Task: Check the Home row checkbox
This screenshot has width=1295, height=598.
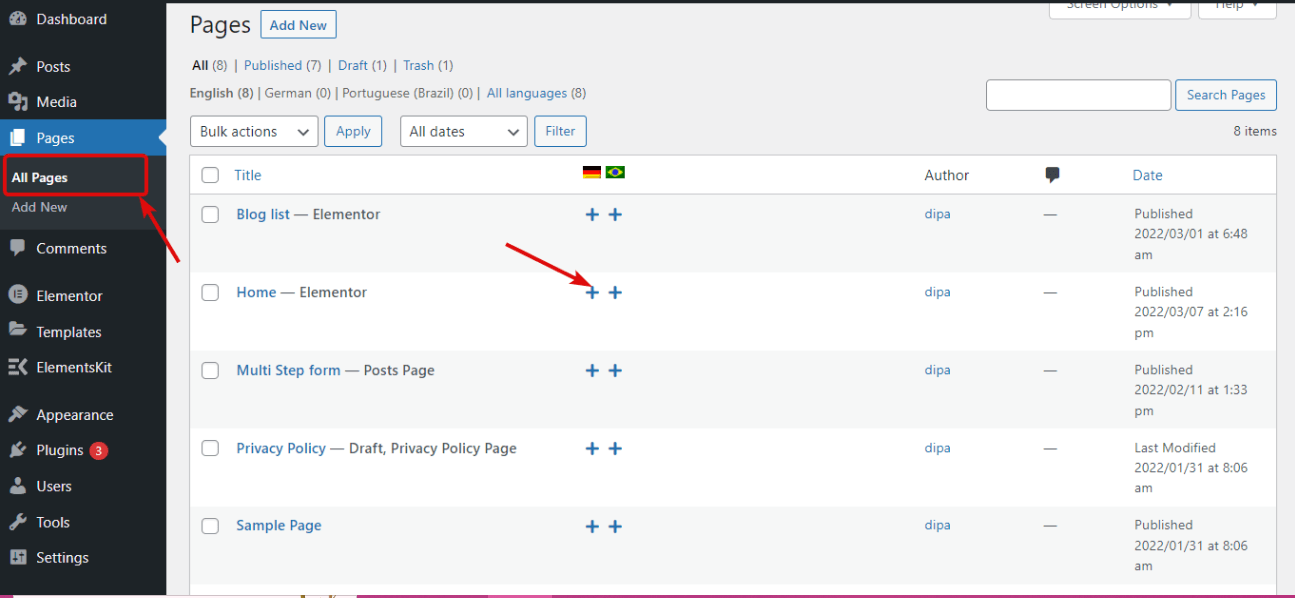Action: click(x=210, y=292)
